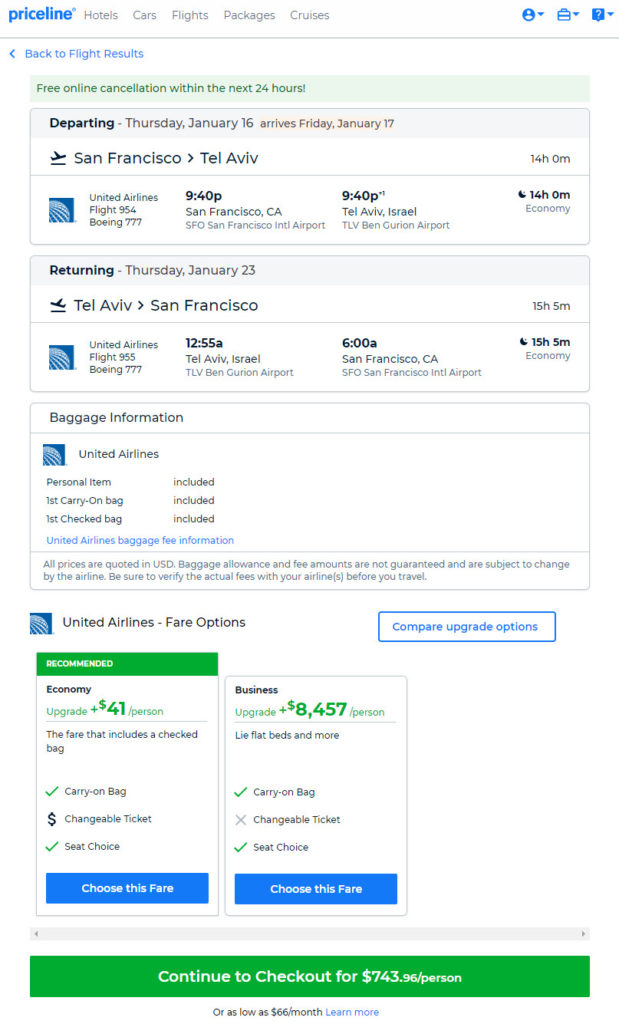The width and height of the screenshot is (619, 1024).
Task: Click the fare options horizontal scrollbar
Action: click(x=310, y=934)
